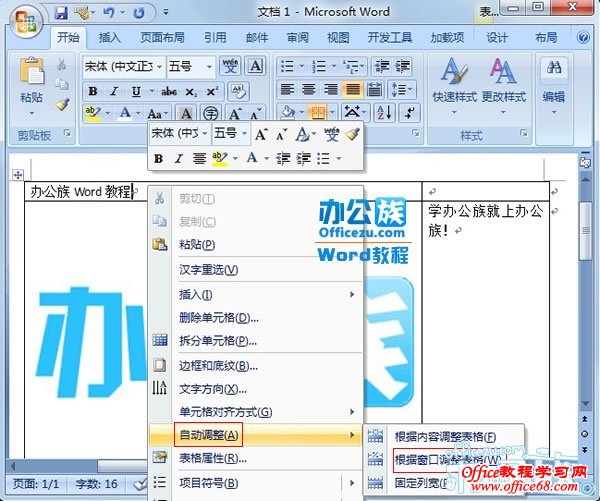
Task: Expand ribbon highlight color dropdown arrow
Action: click(x=108, y=113)
